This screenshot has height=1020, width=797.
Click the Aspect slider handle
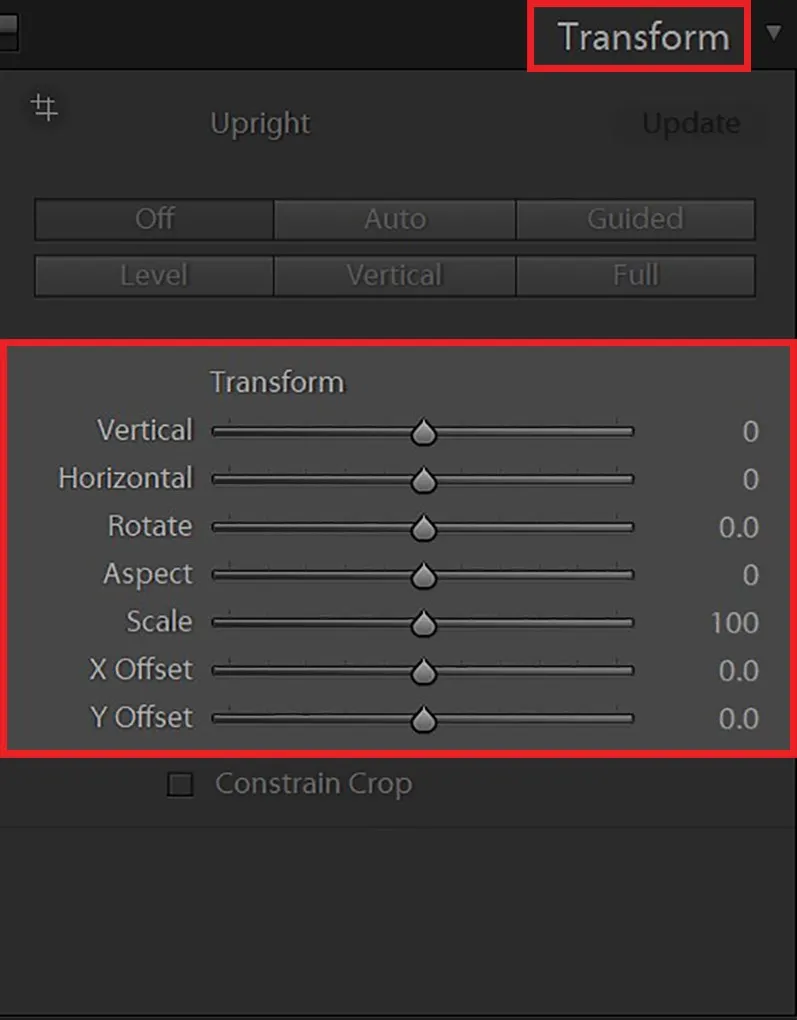423,576
